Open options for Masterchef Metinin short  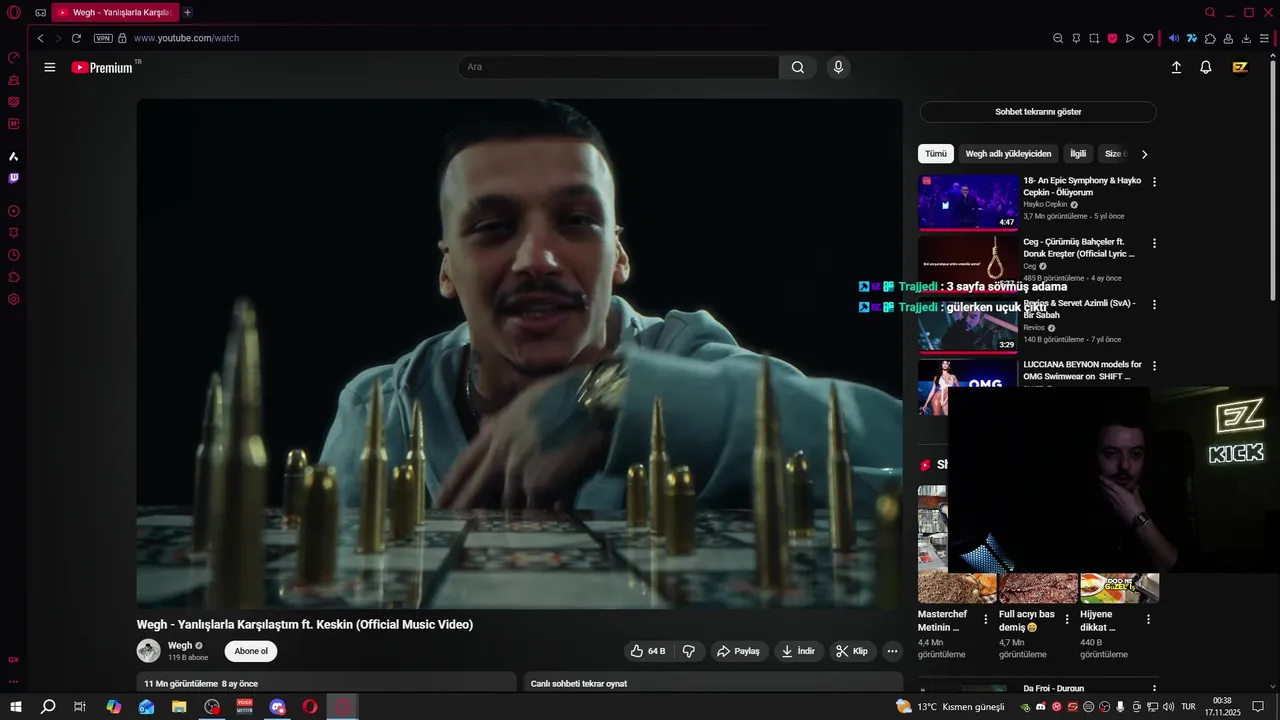[986, 619]
